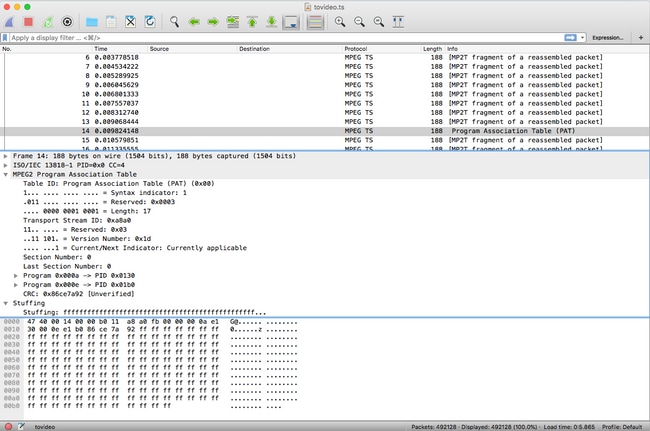650x431 pixels.
Task: Select the Last Section Number: 0 line
Action: pos(67,266)
